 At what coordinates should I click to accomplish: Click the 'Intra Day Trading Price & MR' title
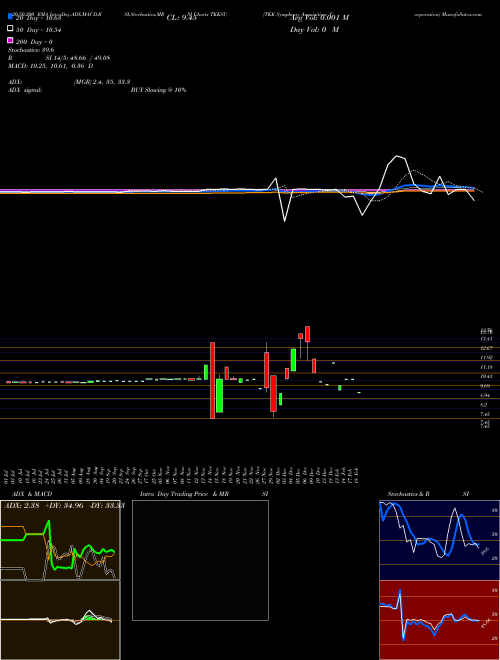[x=184, y=494]
